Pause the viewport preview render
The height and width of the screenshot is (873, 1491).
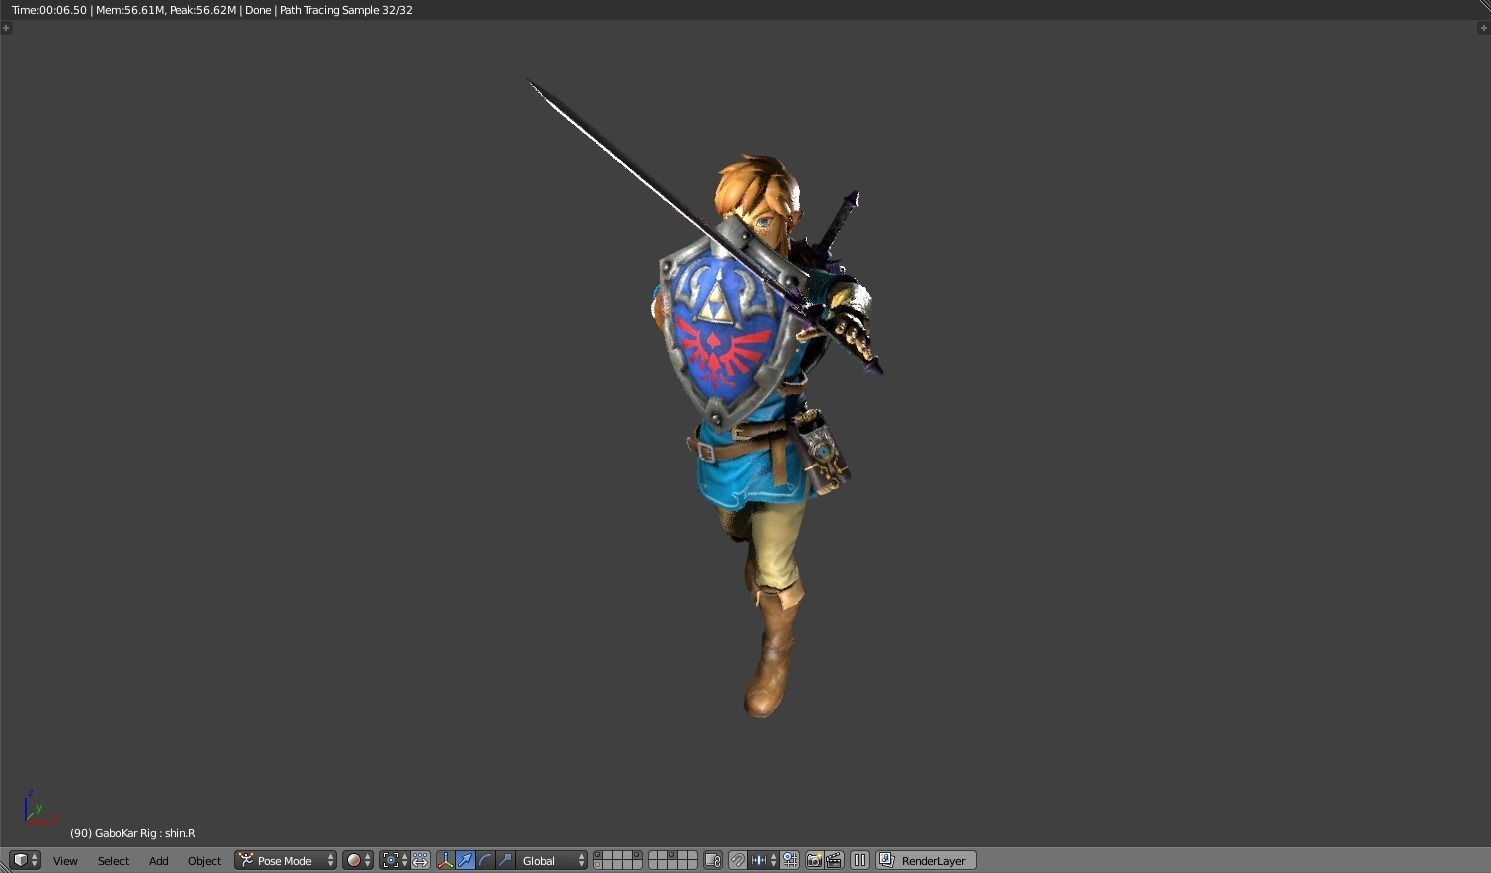860,860
